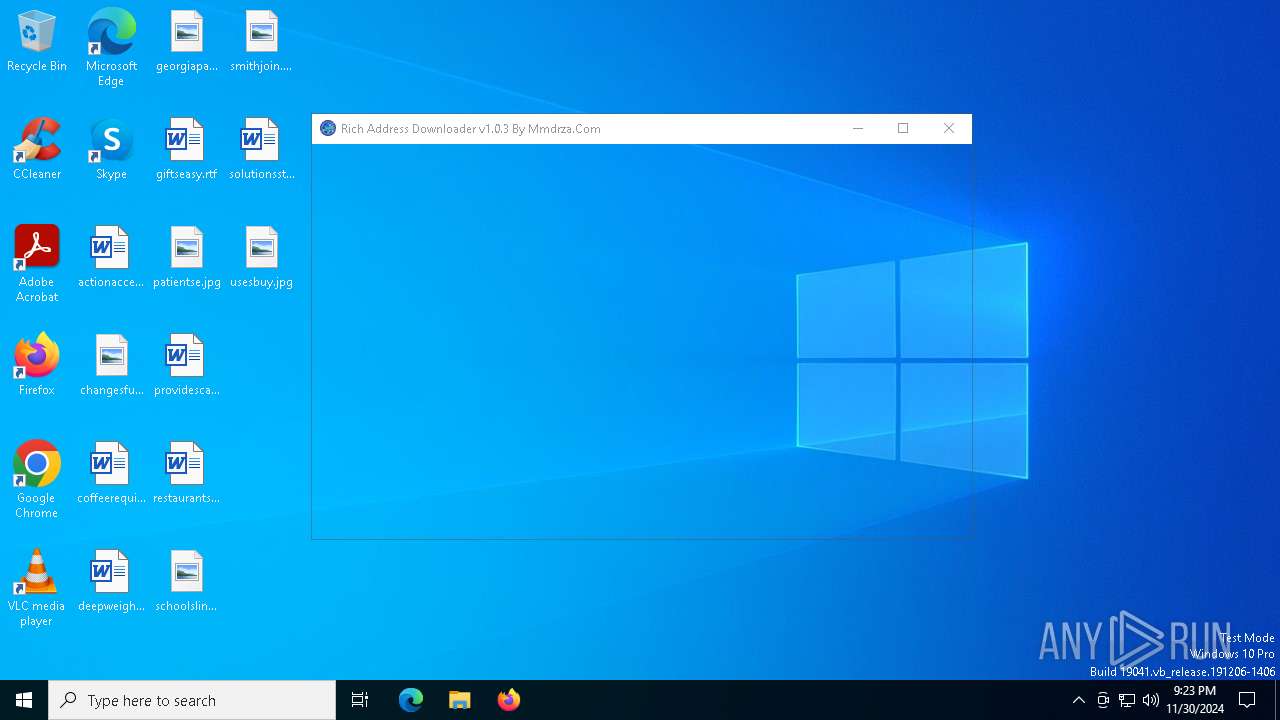Select the Google Chrome desktop shortcut

pos(37,480)
